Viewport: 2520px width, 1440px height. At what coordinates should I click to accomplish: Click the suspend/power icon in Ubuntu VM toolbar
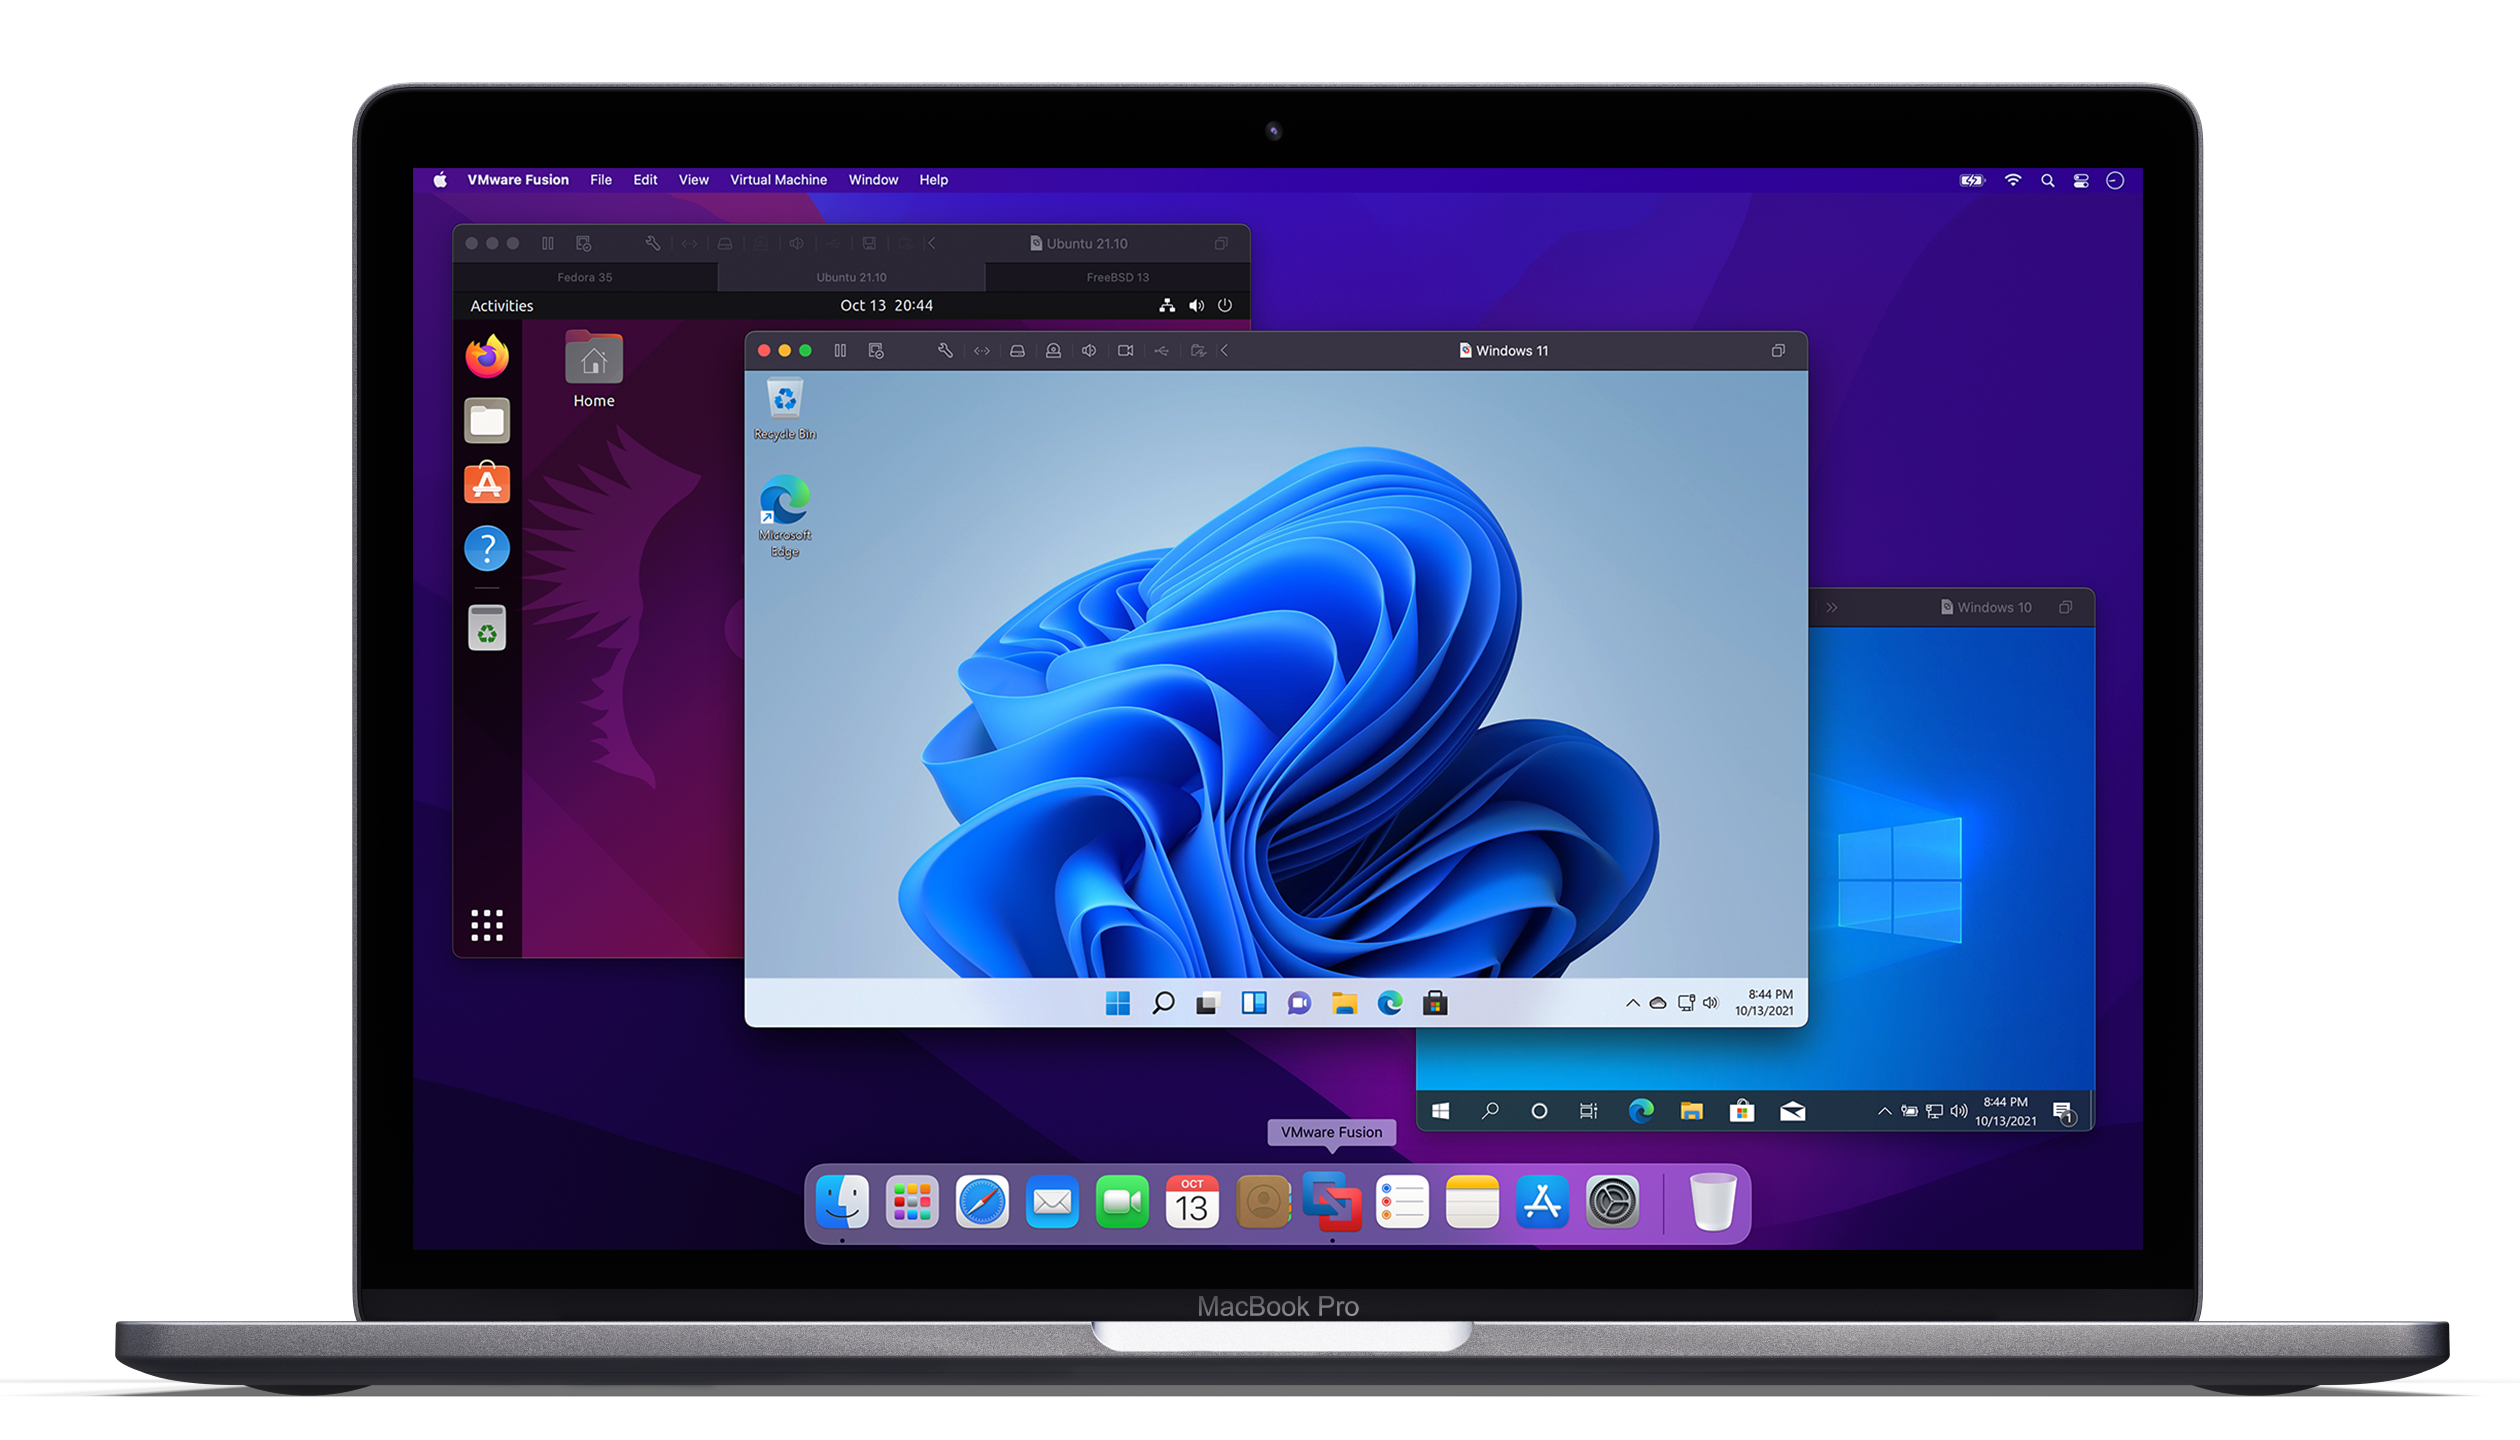(x=1224, y=306)
